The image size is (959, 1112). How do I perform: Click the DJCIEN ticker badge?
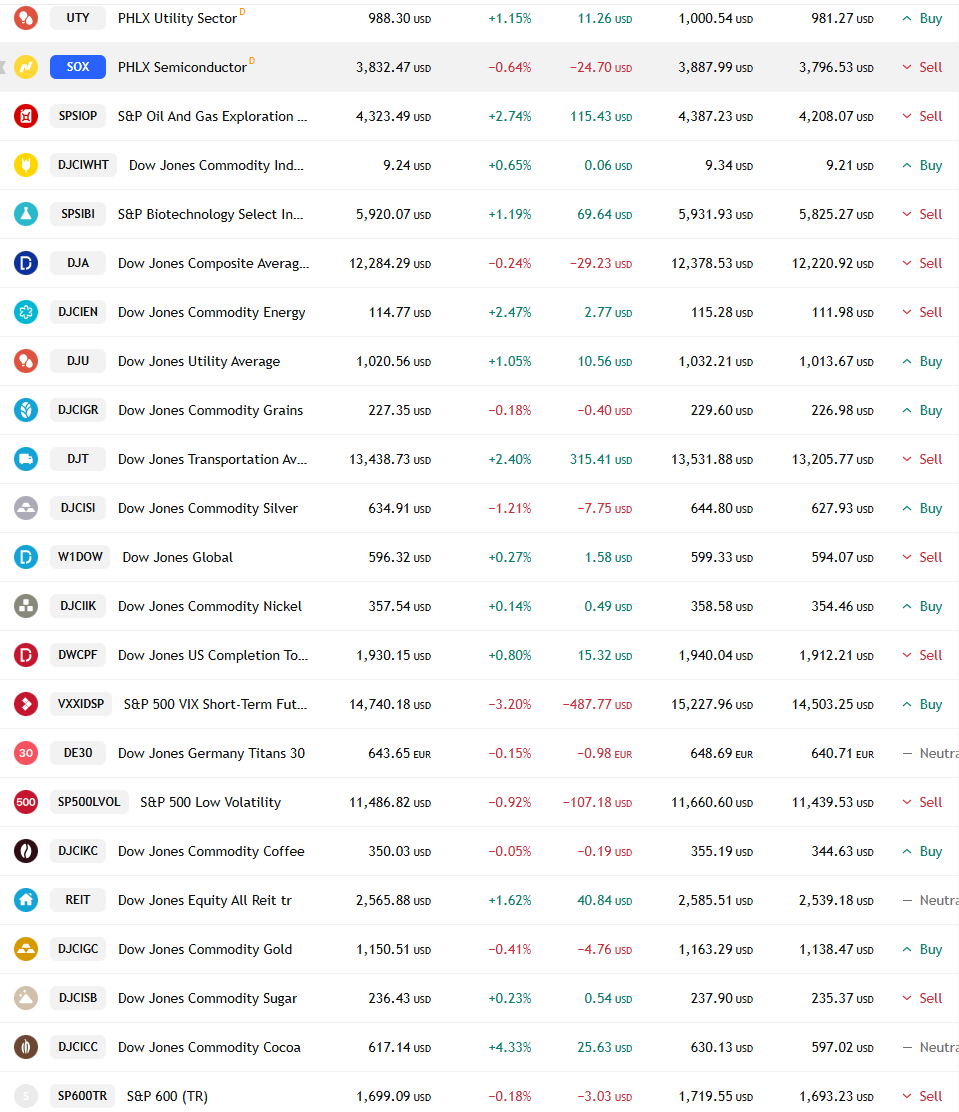pos(78,311)
